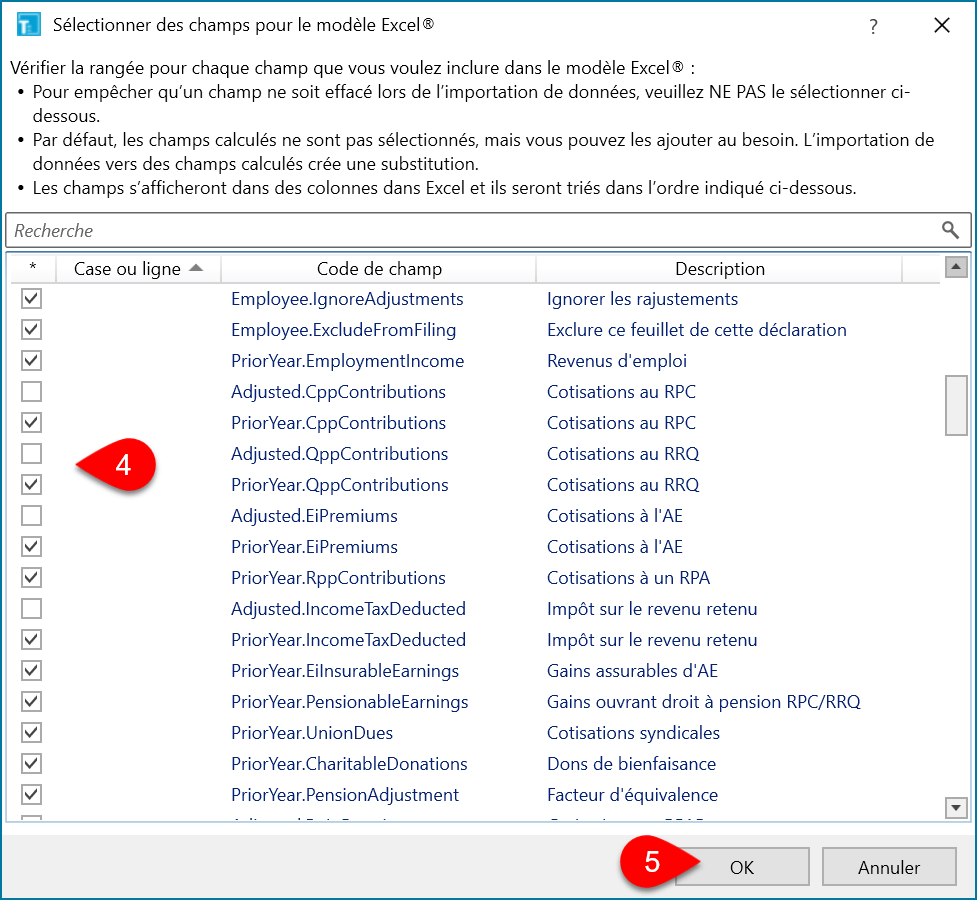Select Adjusted.CppContributions field code
The width and height of the screenshot is (977, 900).
(x=338, y=392)
